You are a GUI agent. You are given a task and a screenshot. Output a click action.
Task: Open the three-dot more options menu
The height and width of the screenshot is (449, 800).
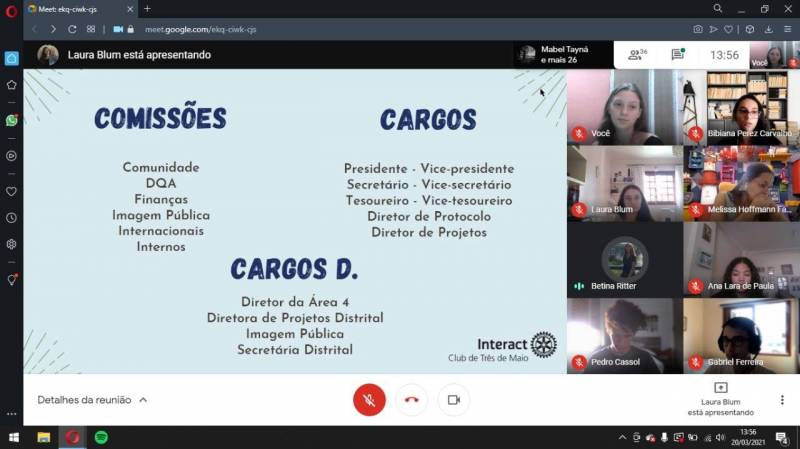coord(781,400)
